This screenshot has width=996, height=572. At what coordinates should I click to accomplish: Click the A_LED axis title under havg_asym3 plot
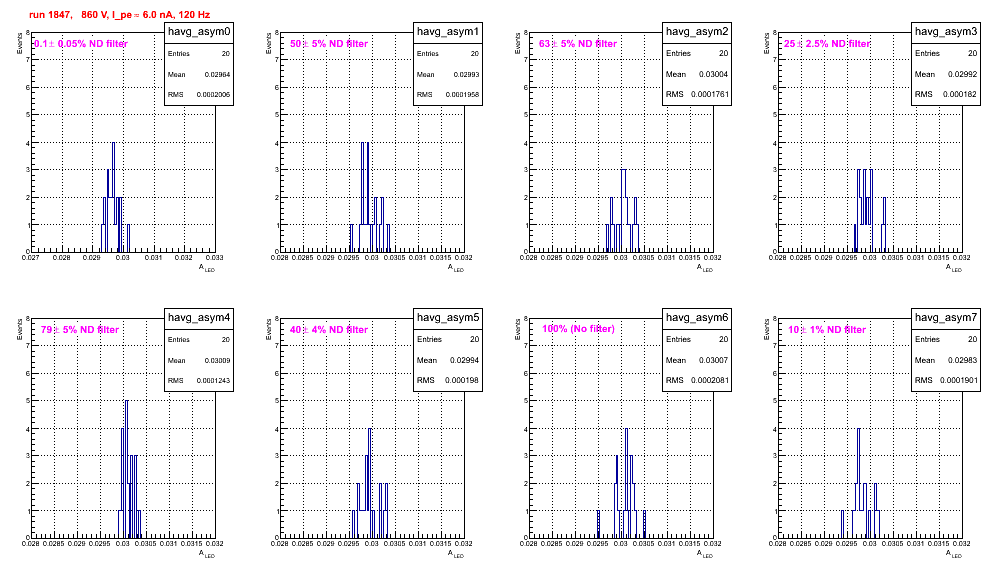tap(954, 268)
